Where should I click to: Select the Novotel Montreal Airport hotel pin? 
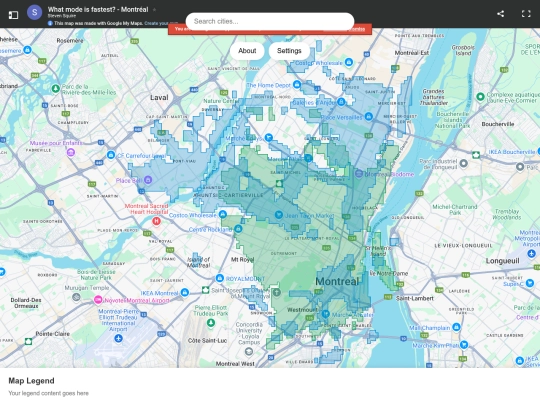(98, 300)
